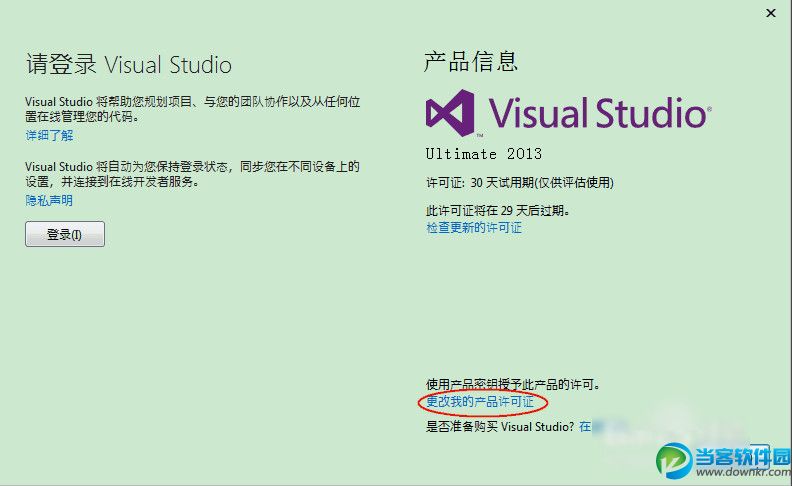The image size is (792, 486).
Task: Click the 此许可证将在 29 天后过期 text
Action: (x=498, y=210)
